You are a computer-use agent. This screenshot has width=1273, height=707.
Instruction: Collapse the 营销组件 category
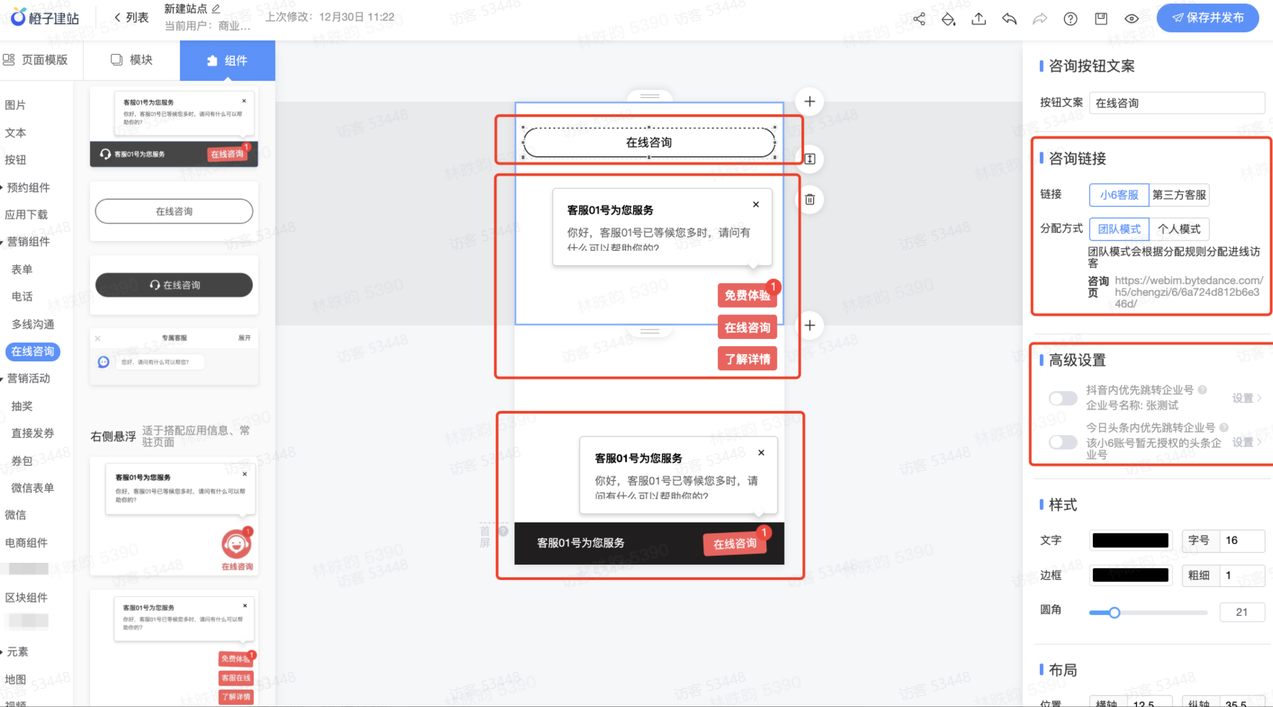pyautogui.click(x=27, y=242)
